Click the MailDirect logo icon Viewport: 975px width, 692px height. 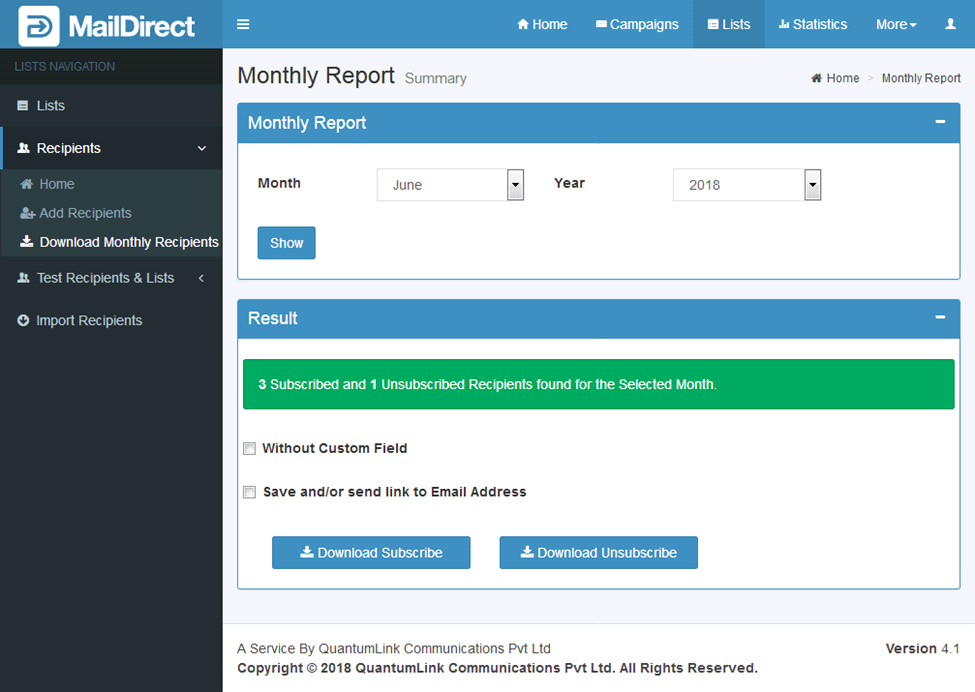click(39, 25)
